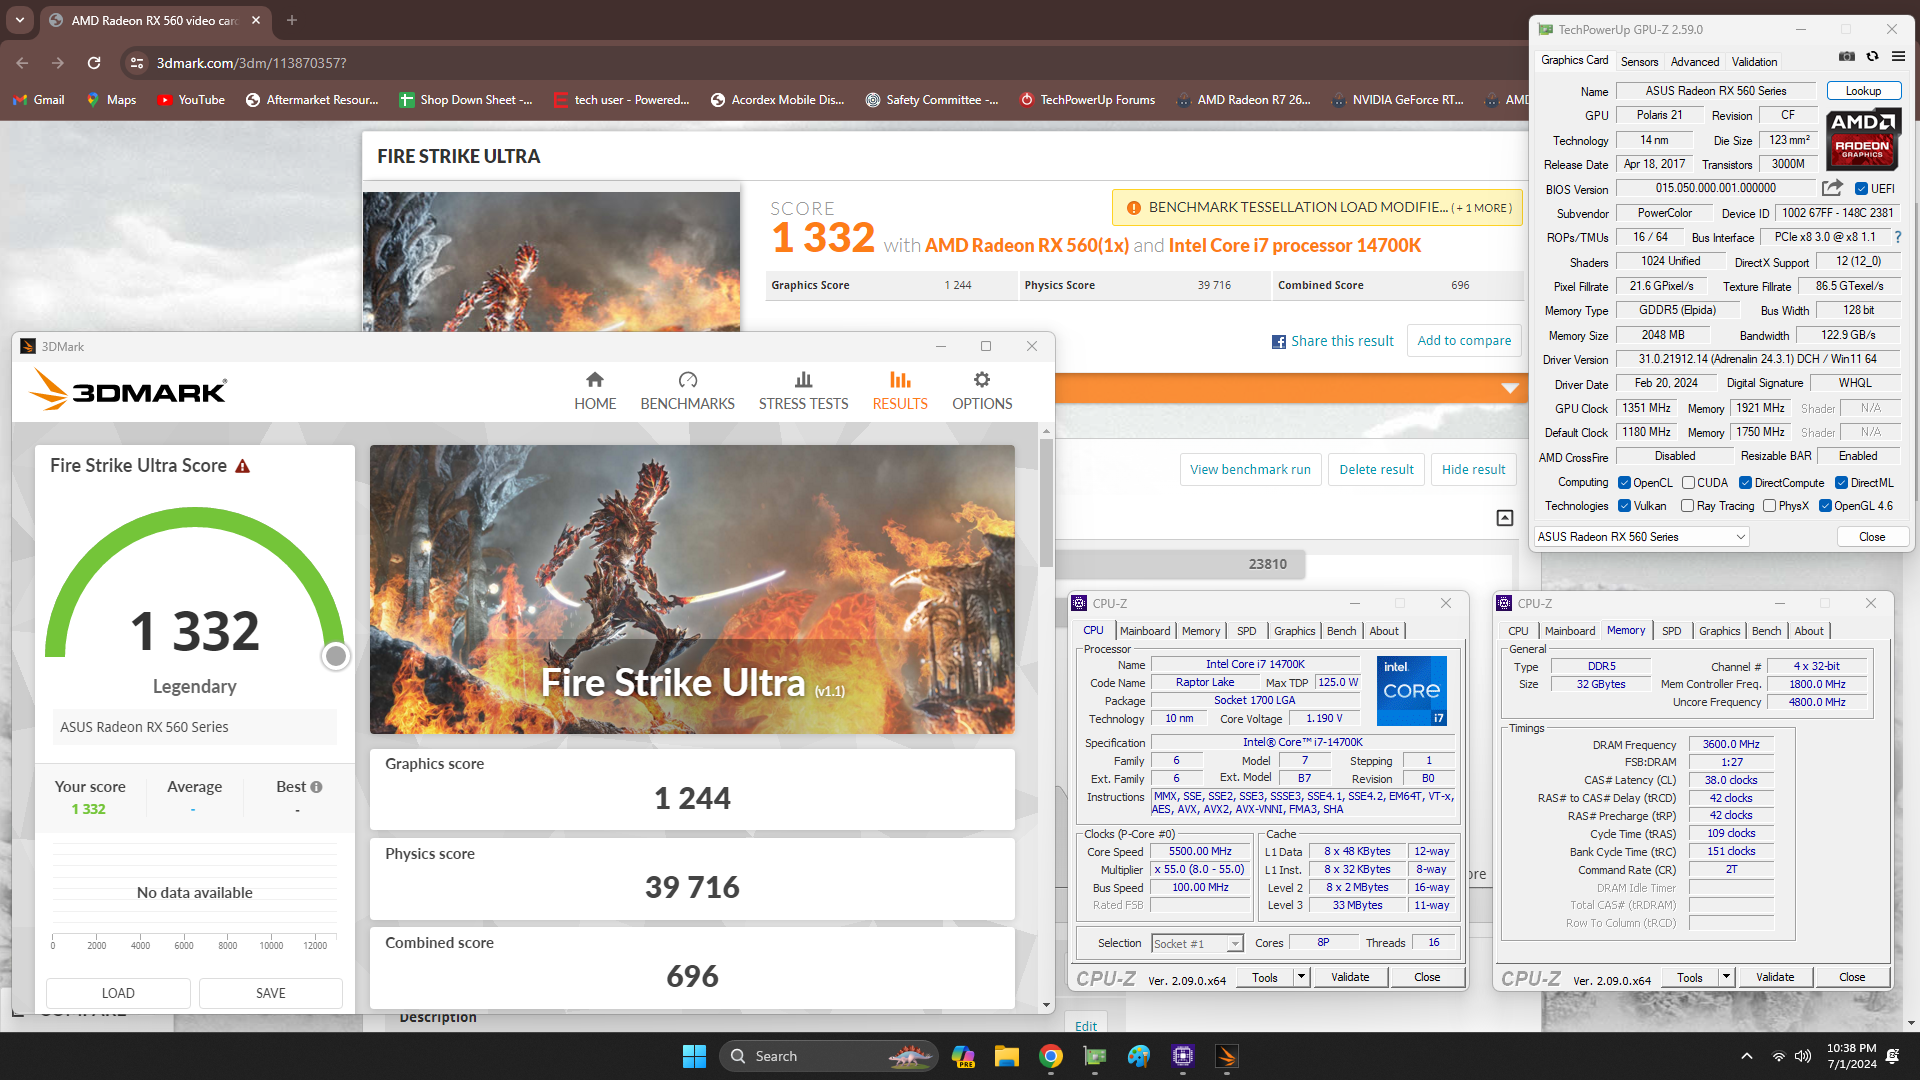Click Add to compare button
The image size is (1920, 1080).
(1464, 341)
